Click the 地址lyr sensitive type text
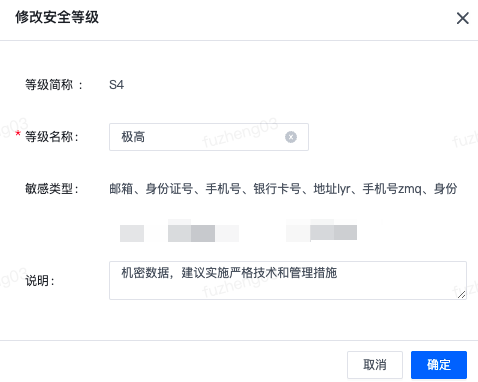Viewport: 478px width, 382px height. pyautogui.click(x=332, y=189)
